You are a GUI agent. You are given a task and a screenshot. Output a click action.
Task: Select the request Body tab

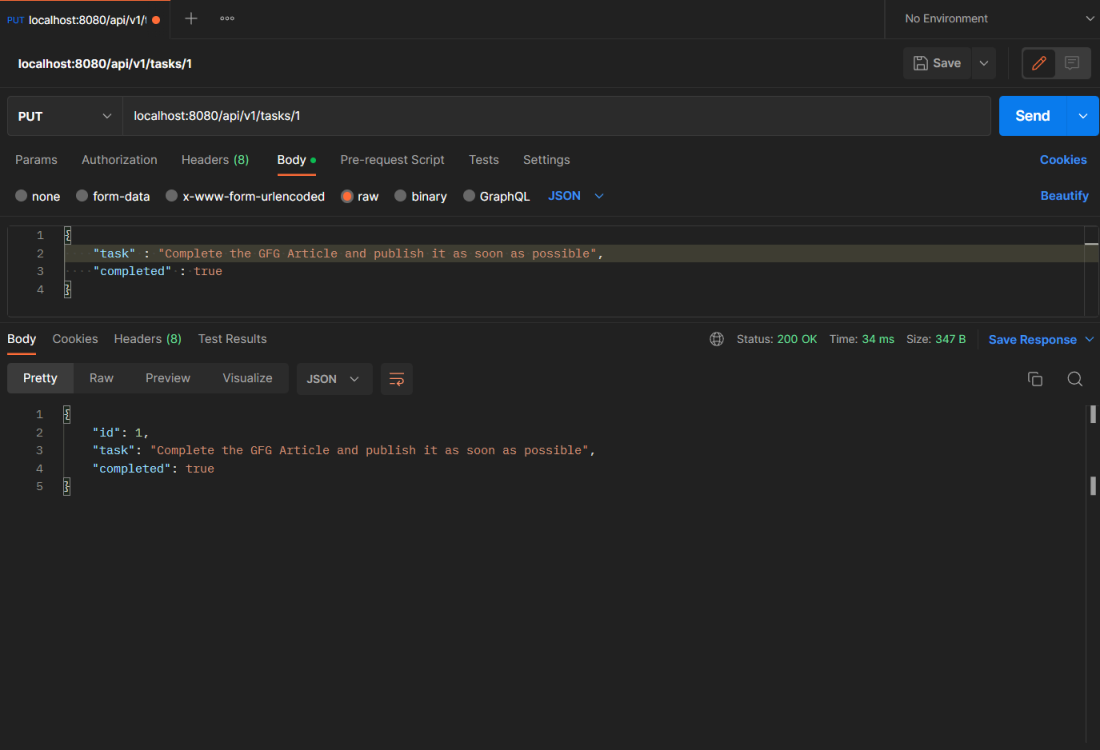click(x=296, y=160)
